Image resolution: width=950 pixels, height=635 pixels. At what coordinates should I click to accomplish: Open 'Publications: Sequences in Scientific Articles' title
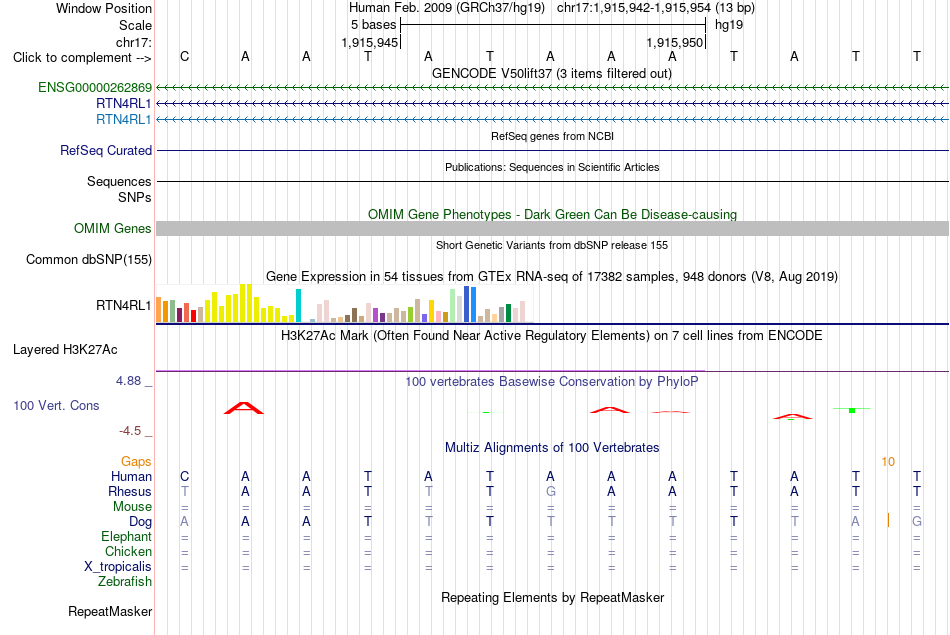coord(552,167)
